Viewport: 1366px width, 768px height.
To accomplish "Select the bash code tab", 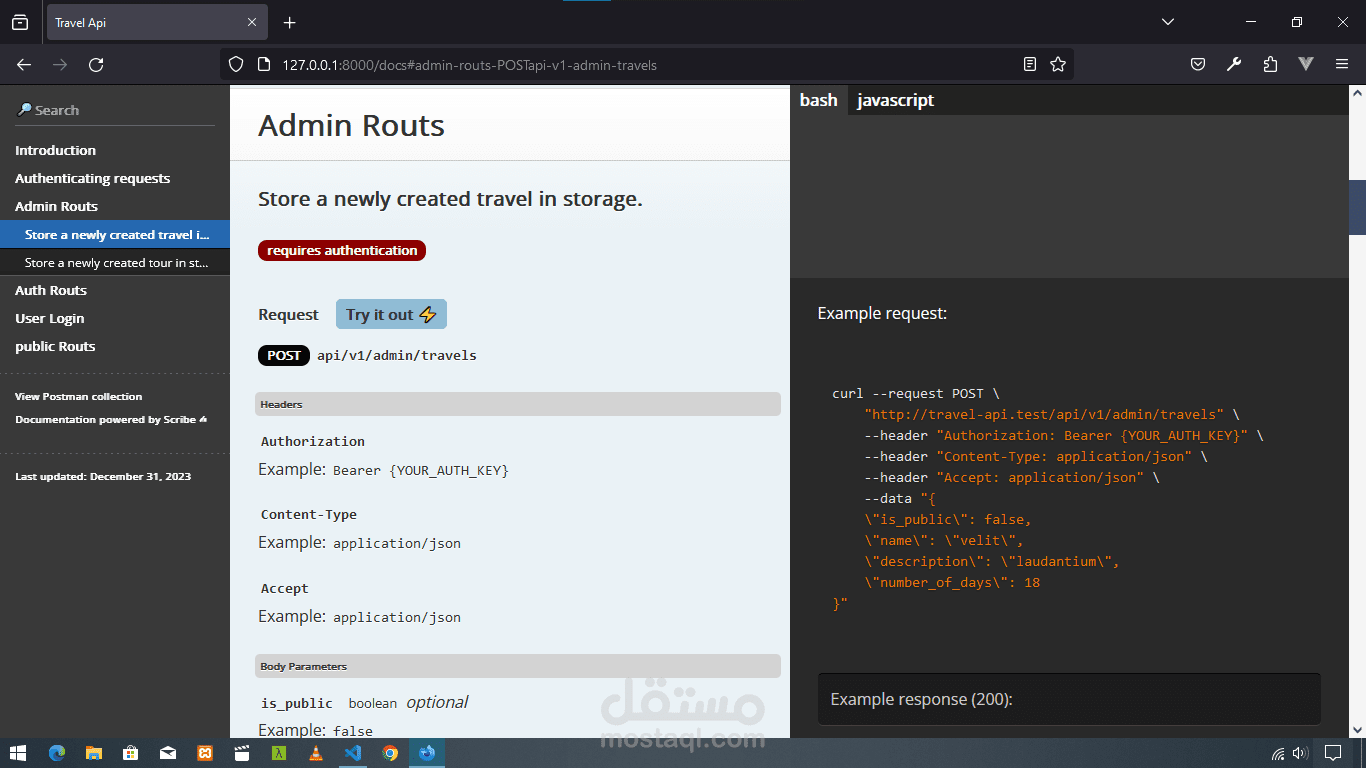I will coord(818,100).
